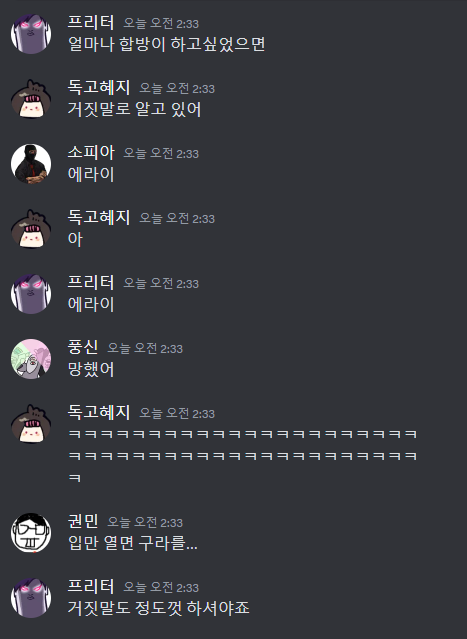Open 풍신's pink and green avatar
The width and height of the screenshot is (467, 639).
tap(31, 359)
